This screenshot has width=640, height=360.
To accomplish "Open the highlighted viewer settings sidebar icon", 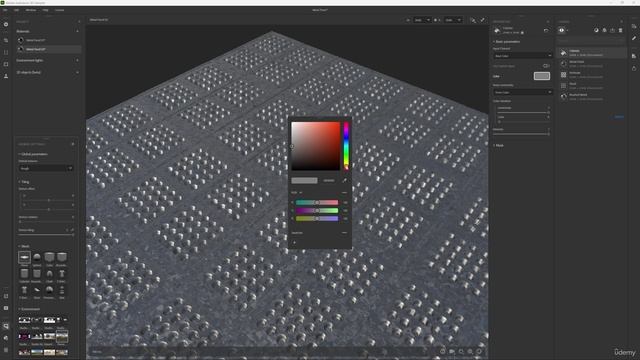I will click(6, 326).
